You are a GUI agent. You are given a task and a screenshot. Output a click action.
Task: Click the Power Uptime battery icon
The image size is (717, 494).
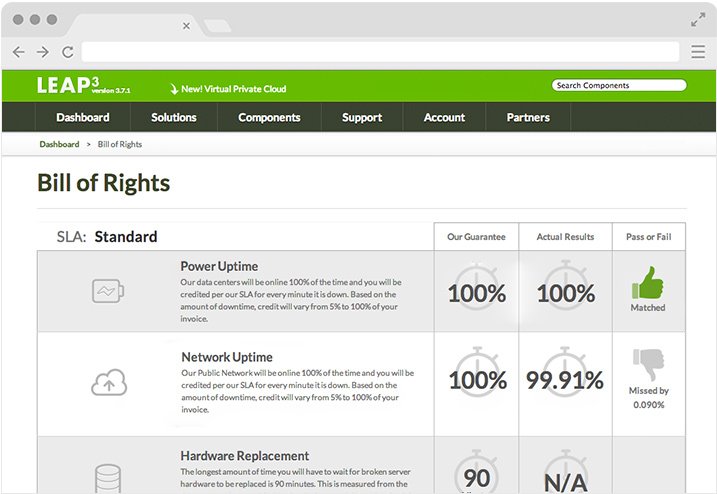pos(108,291)
